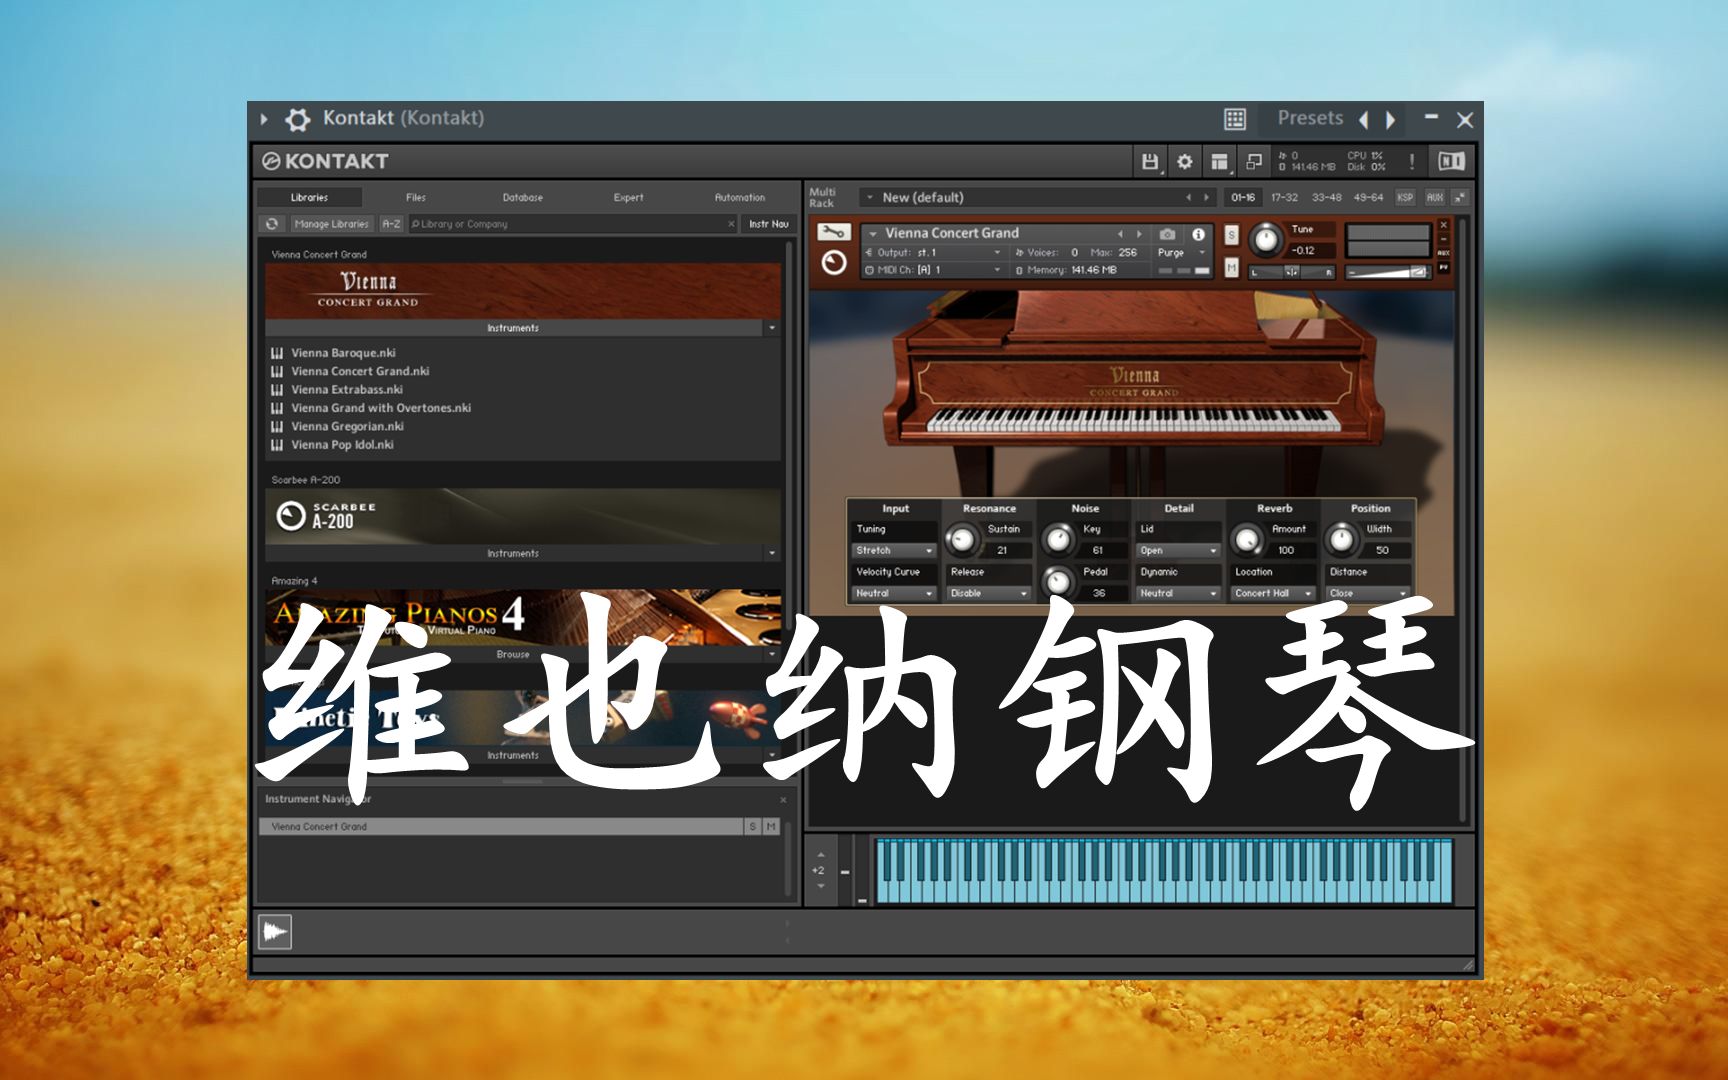
Task: Solo Vienna Concert Grand in Instrument Navigator
Action: pyautogui.click(x=752, y=827)
